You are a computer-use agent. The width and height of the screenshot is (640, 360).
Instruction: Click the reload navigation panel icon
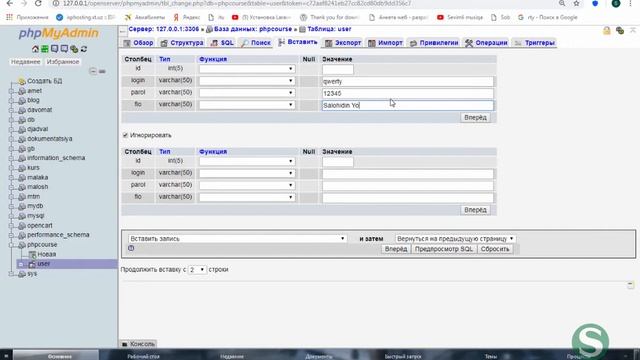84,49
